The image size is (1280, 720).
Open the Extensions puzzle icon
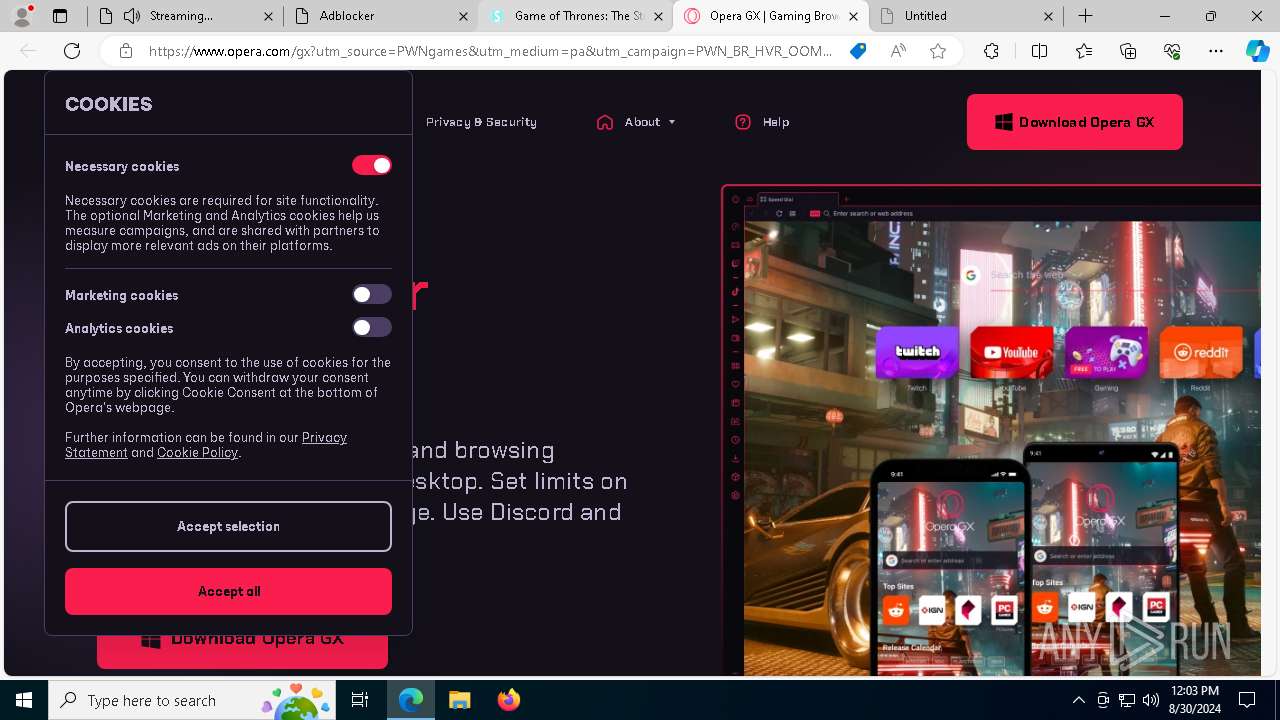[x=991, y=51]
